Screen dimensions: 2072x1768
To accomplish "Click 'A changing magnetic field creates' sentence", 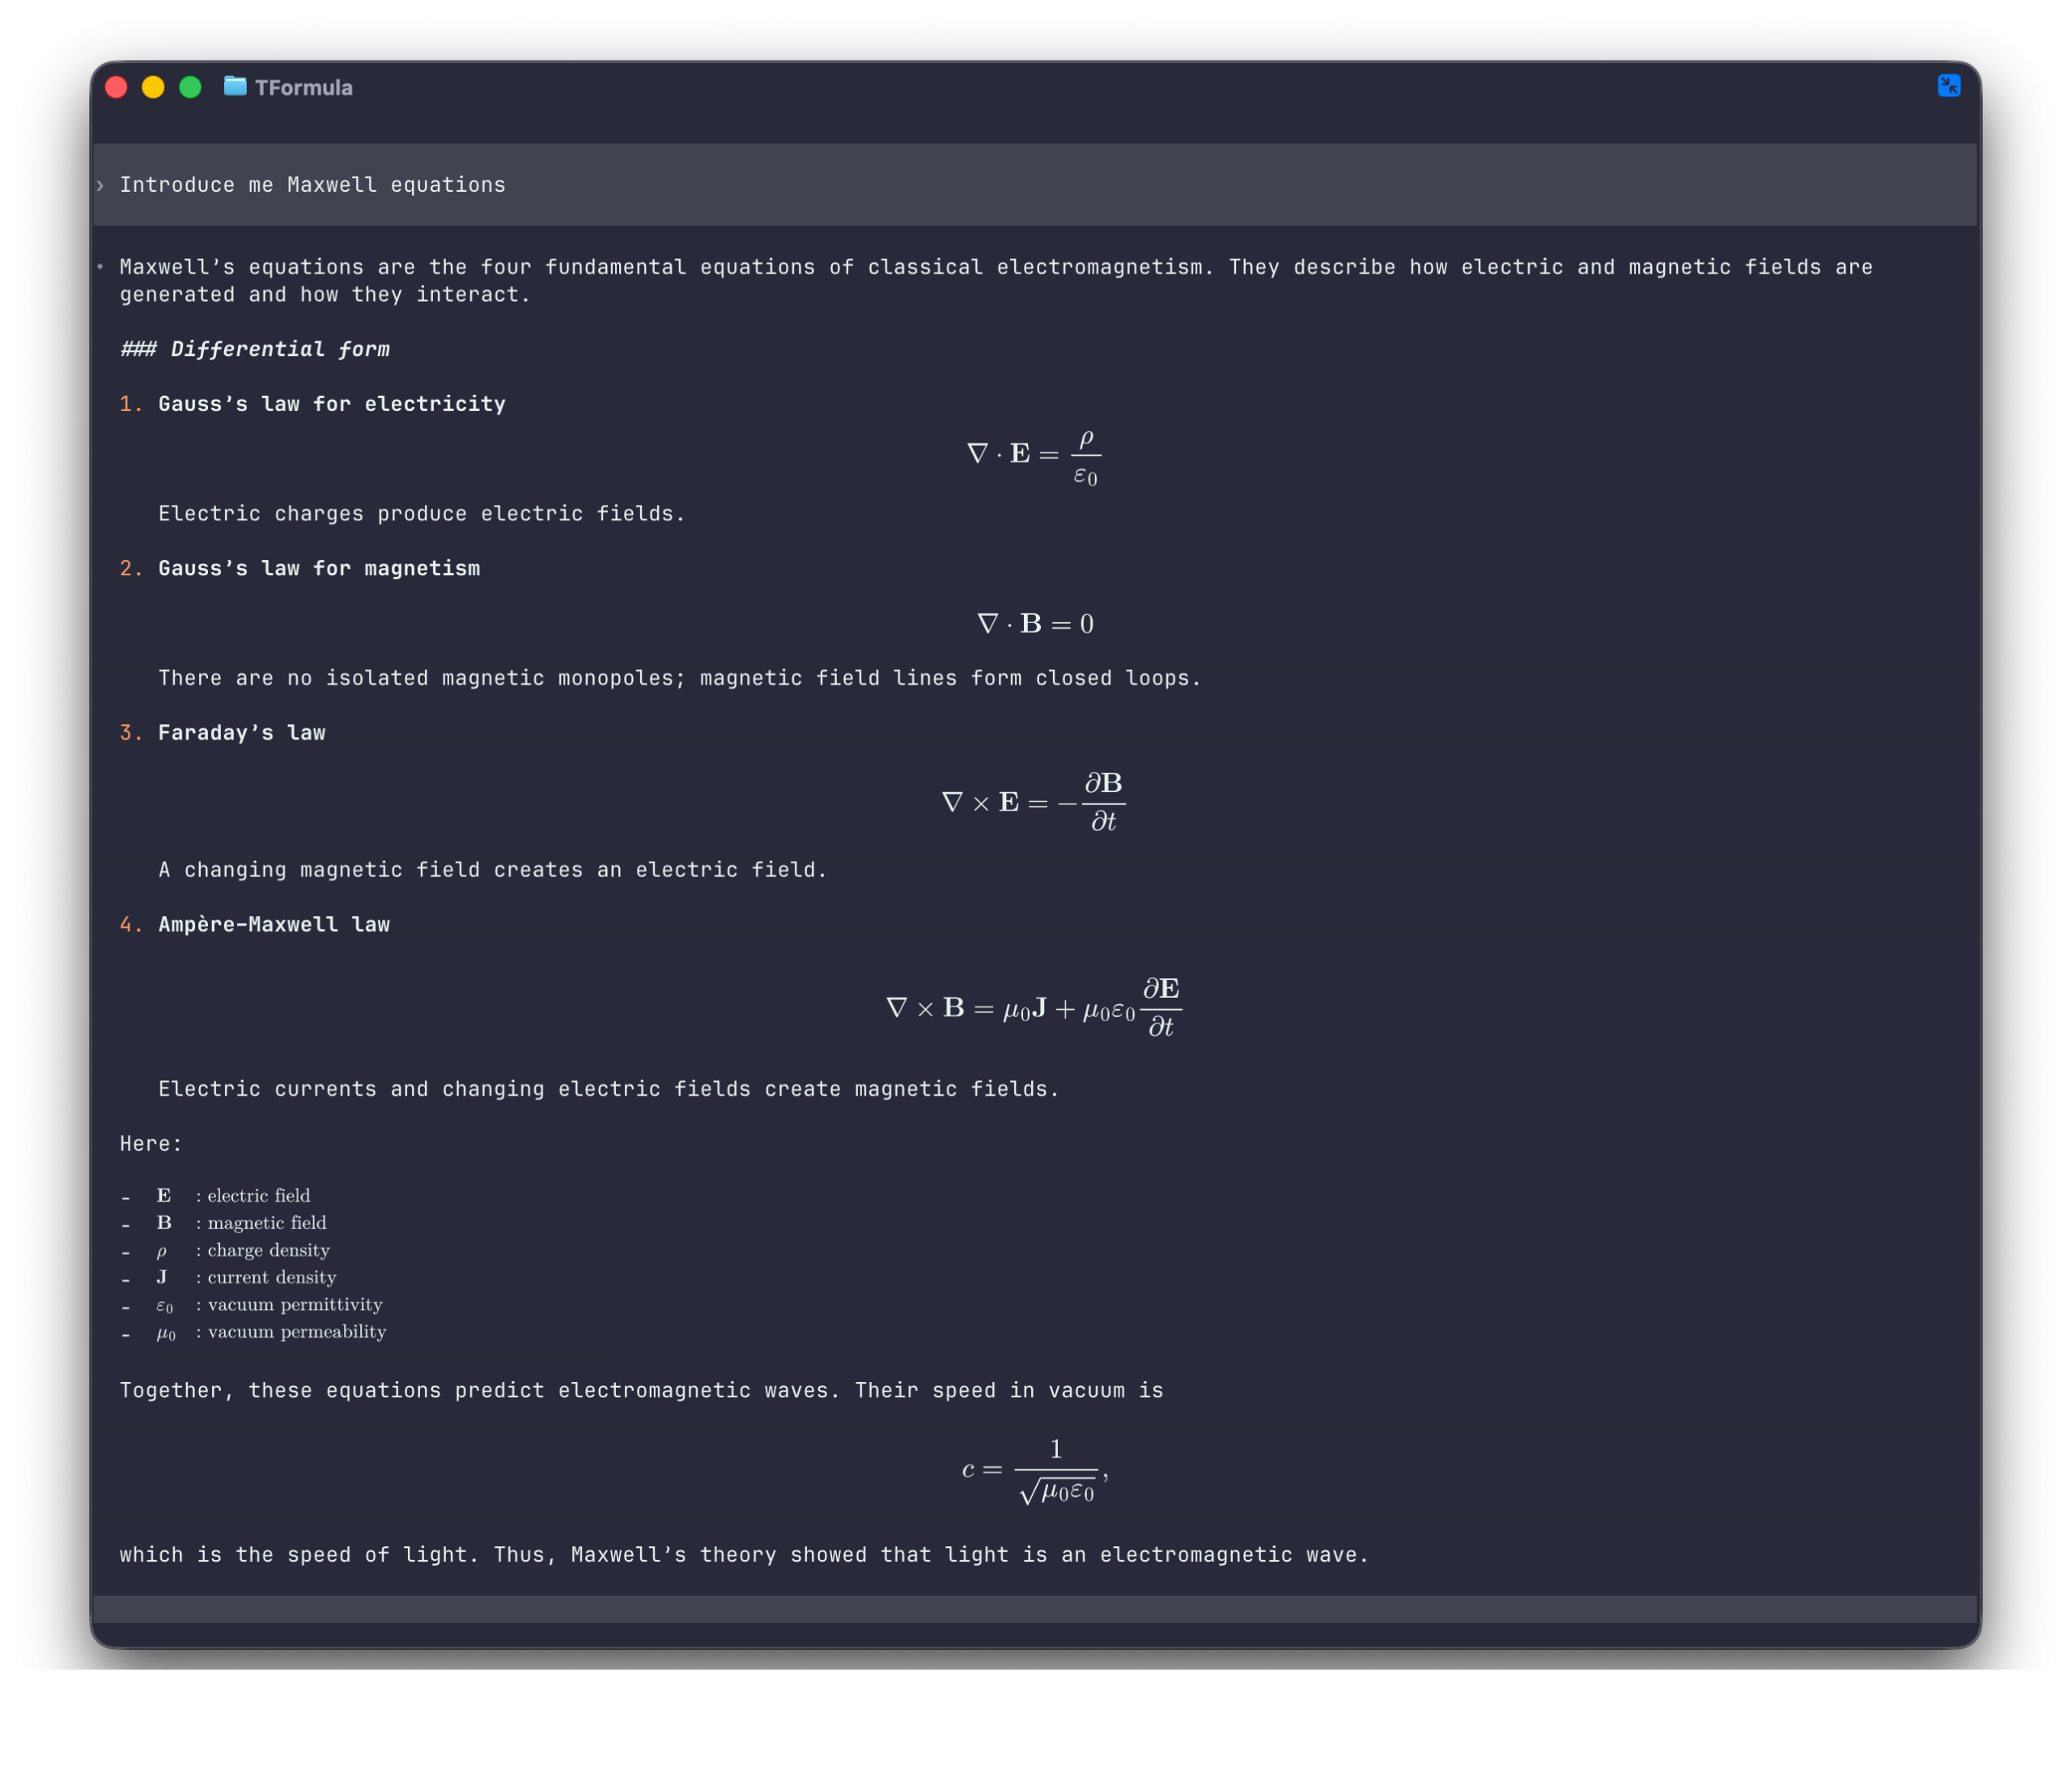I will (493, 870).
